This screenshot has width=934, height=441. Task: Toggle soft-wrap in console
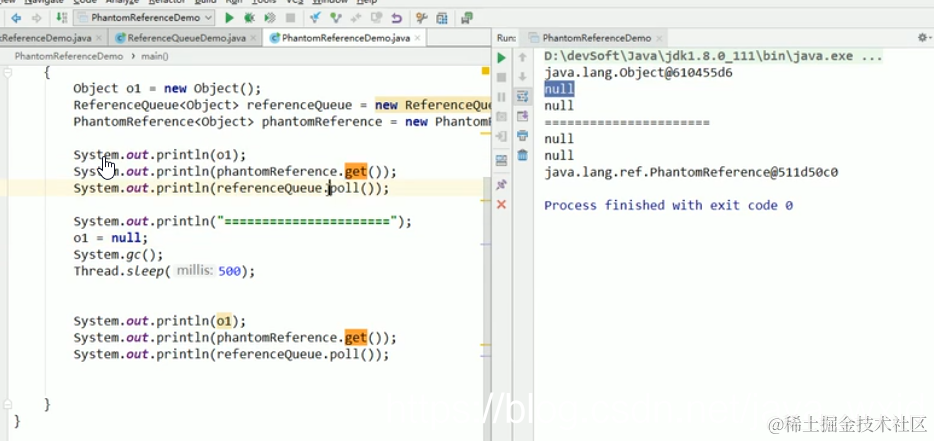(x=522, y=96)
